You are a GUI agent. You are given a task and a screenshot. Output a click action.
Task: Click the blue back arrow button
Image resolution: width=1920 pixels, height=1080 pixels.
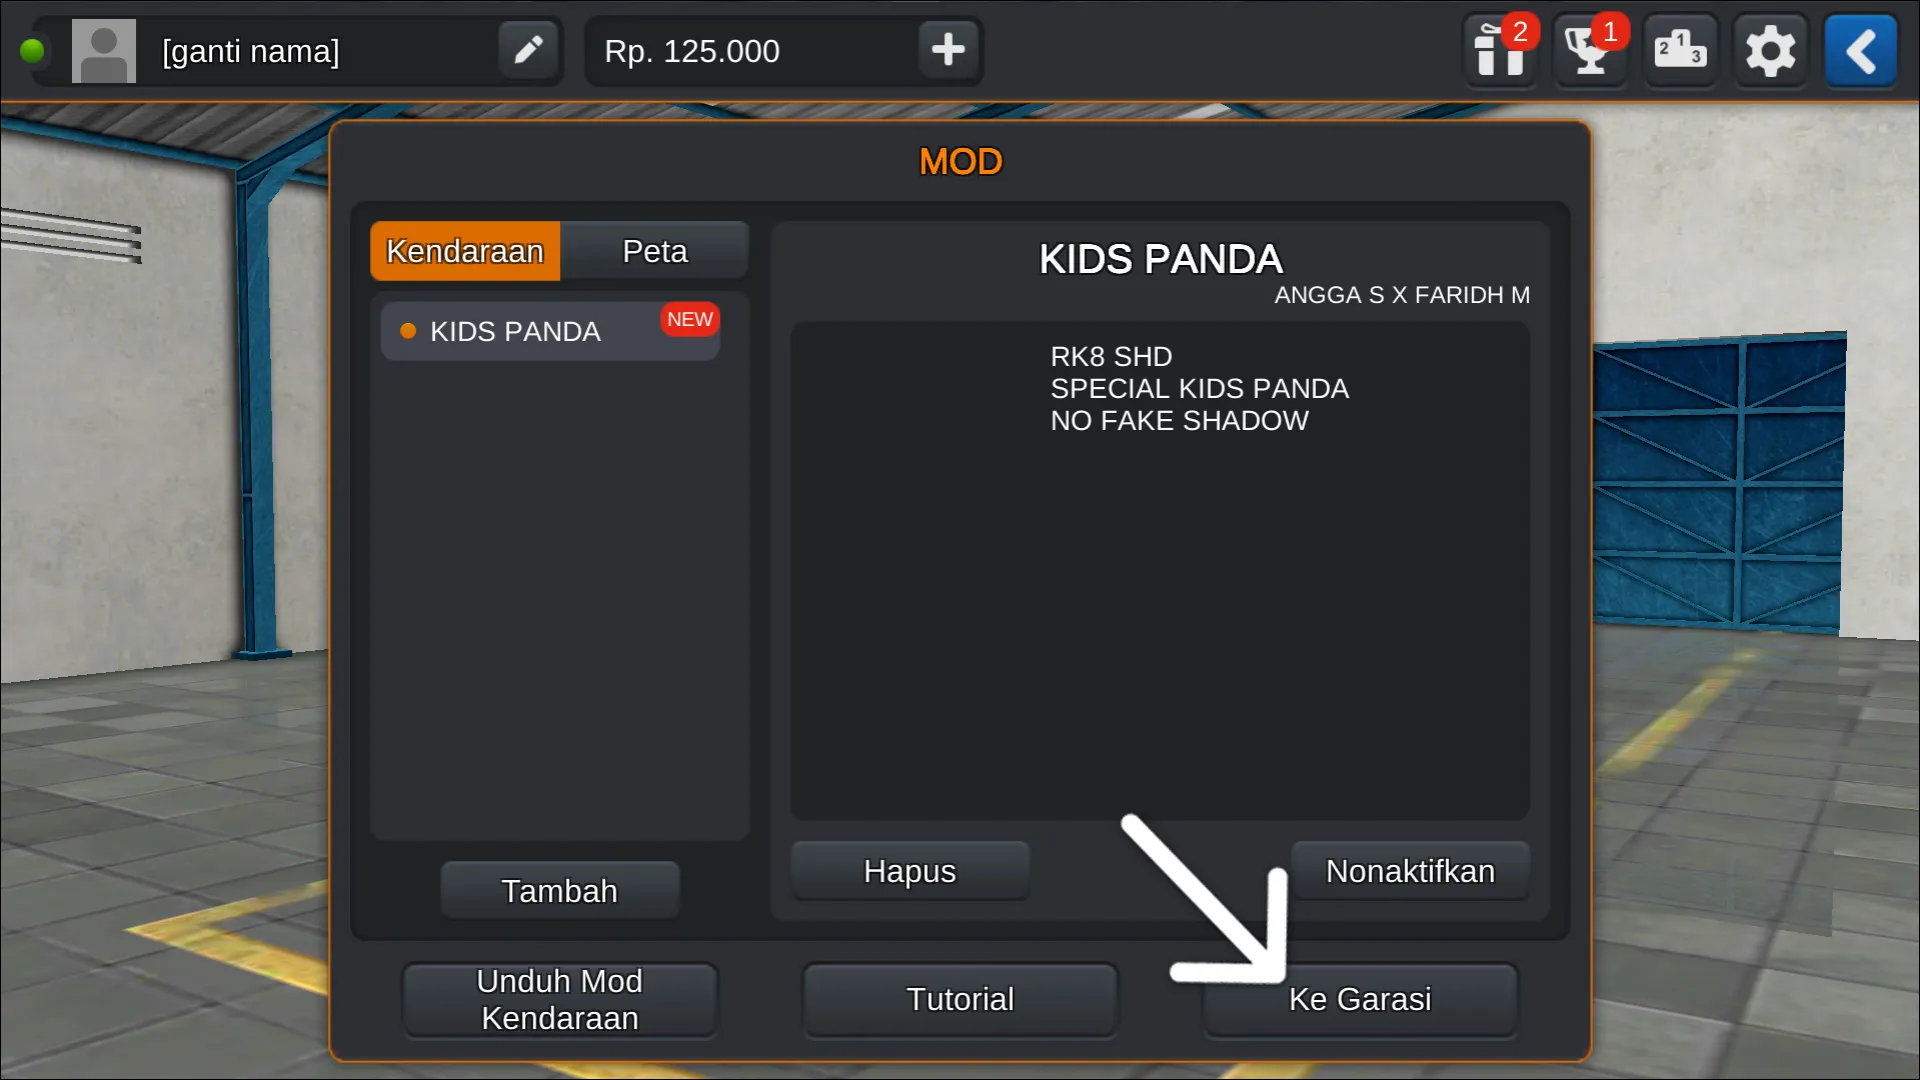(1861, 50)
